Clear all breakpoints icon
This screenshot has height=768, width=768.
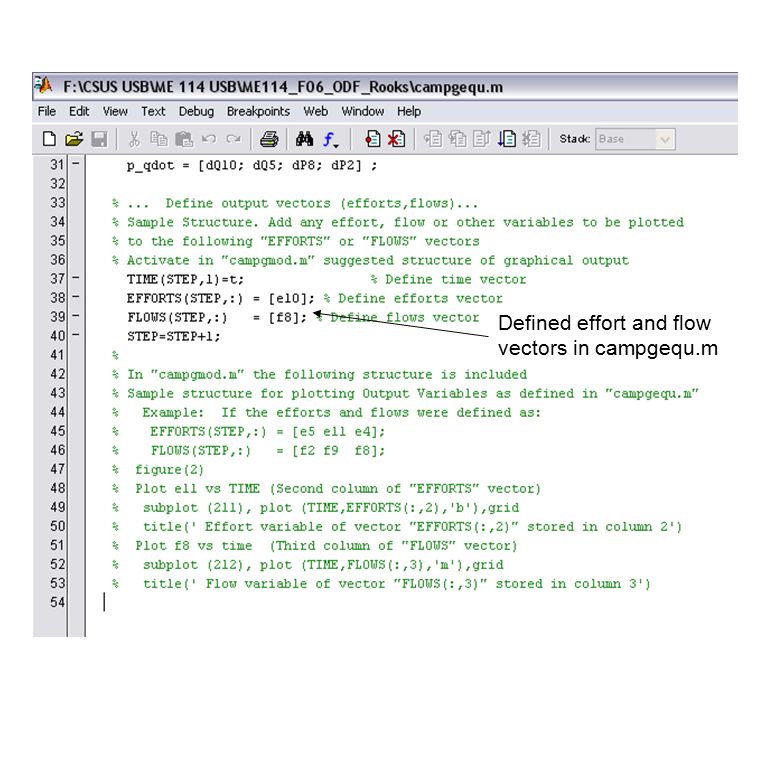[x=396, y=139]
